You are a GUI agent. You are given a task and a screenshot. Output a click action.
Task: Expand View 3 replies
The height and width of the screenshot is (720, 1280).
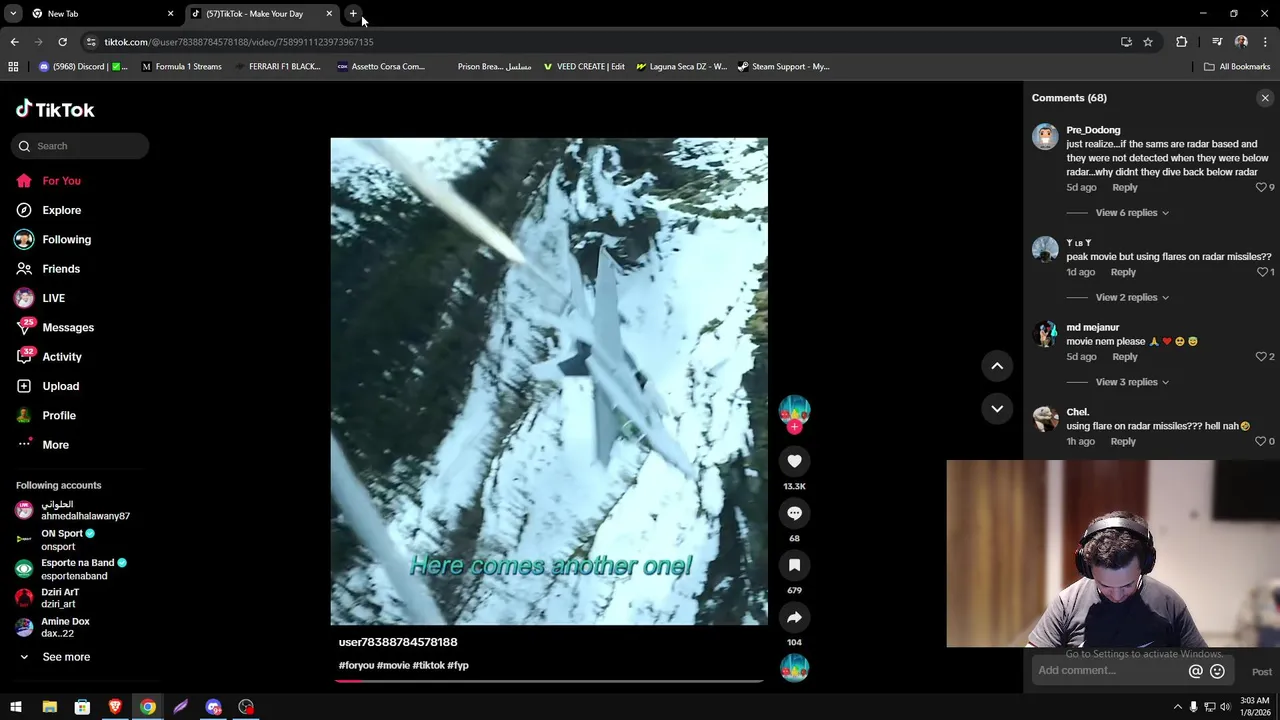pos(1132,382)
